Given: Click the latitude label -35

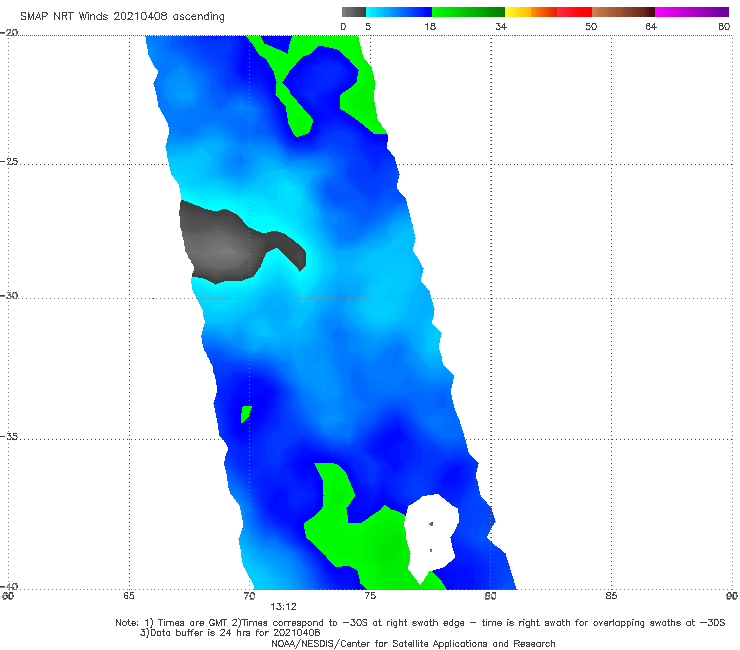Looking at the screenshot, I should point(9,436).
